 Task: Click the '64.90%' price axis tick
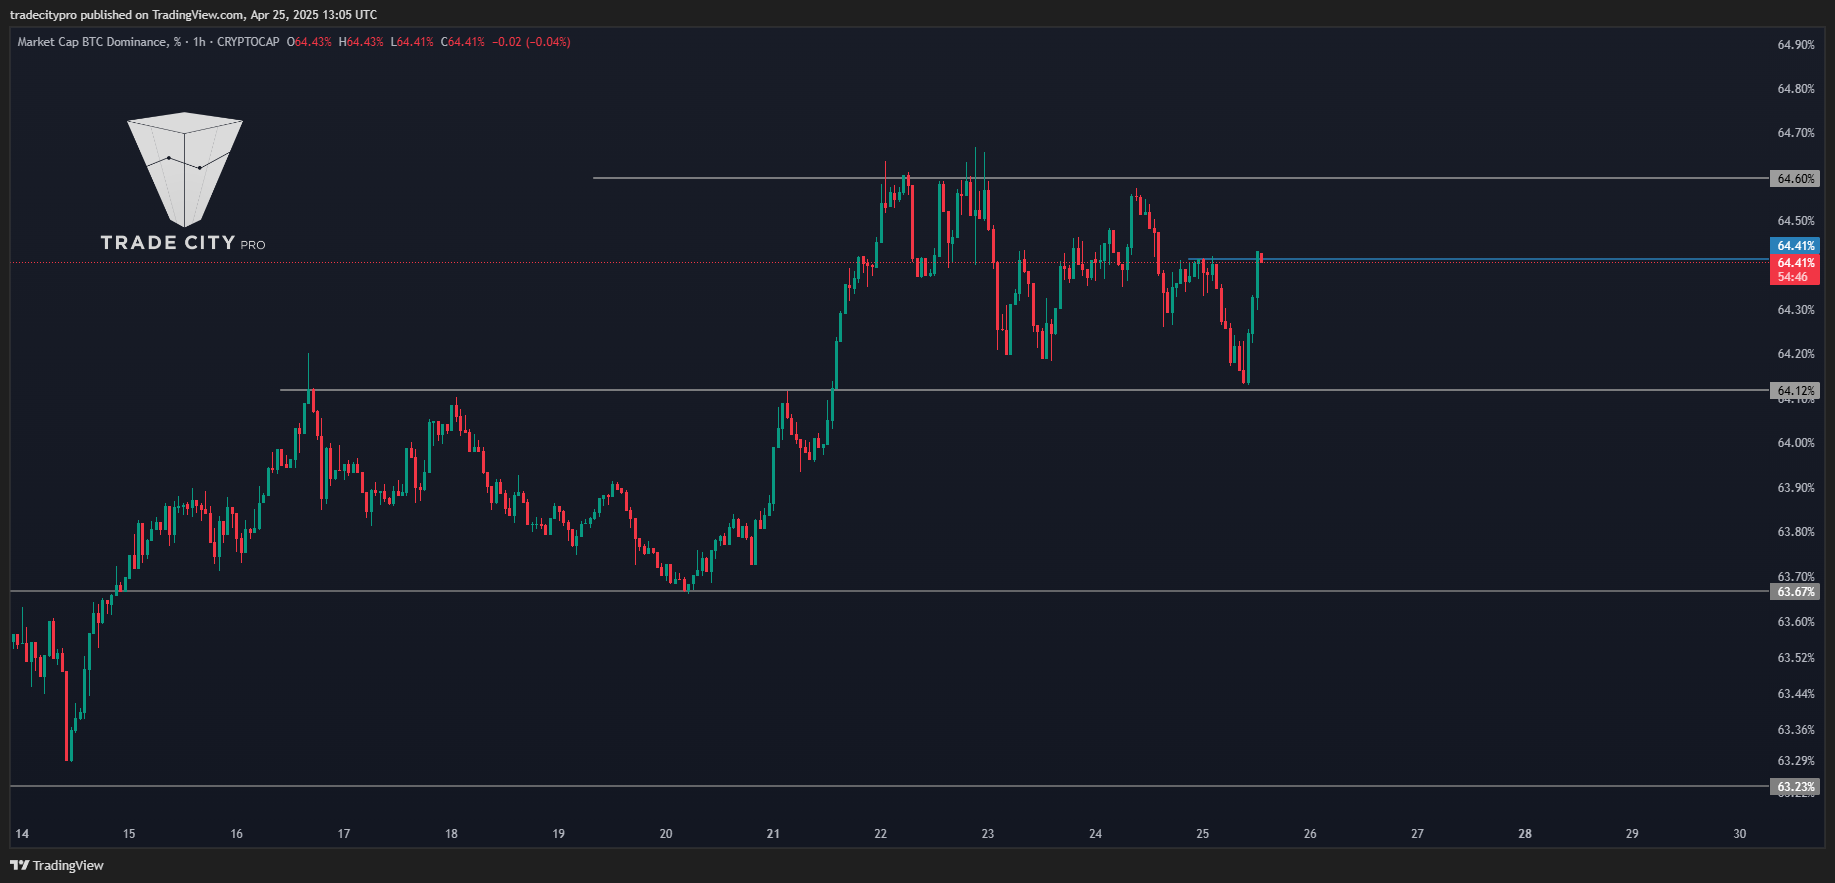tap(1796, 45)
